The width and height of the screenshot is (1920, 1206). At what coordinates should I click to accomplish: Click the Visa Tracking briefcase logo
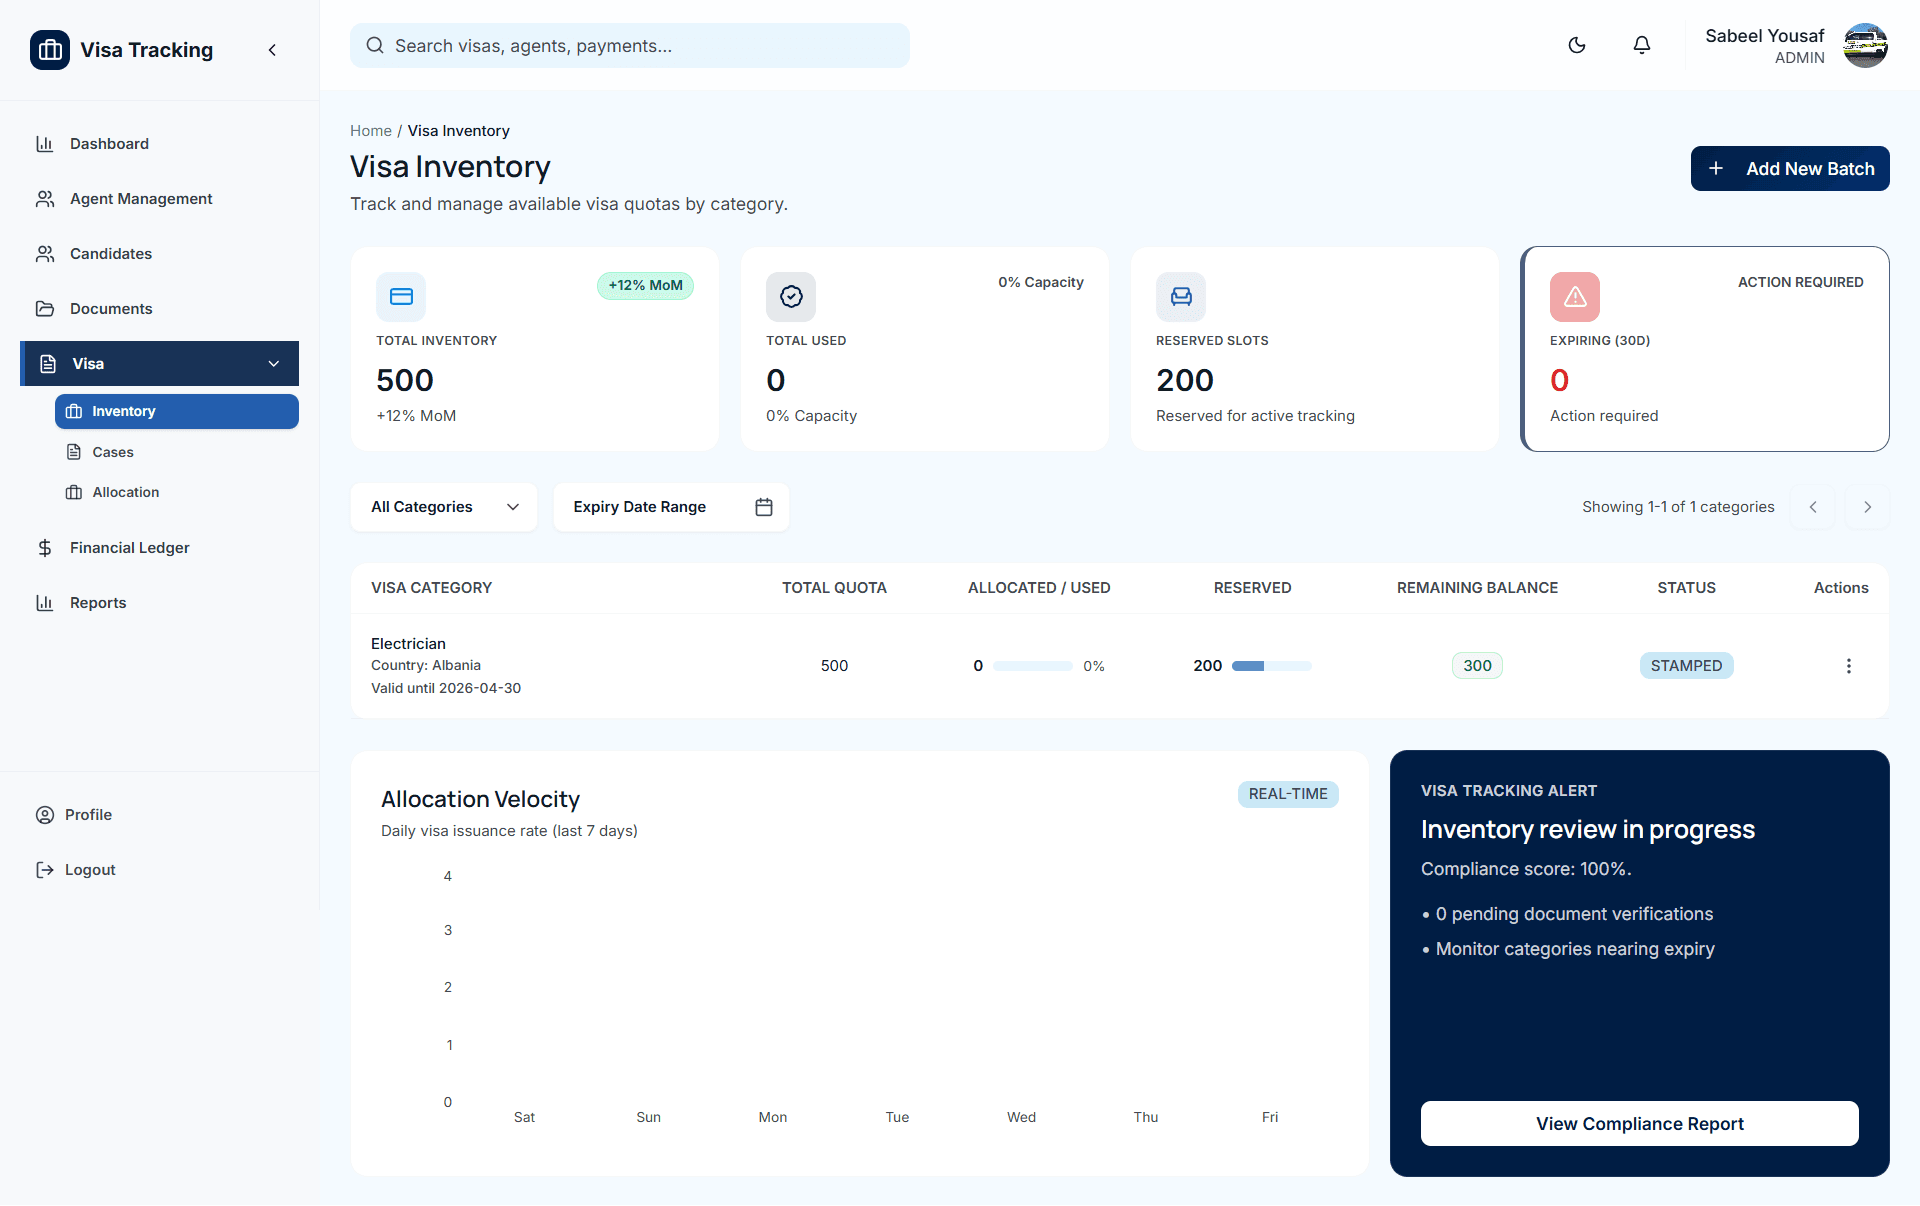tap(50, 50)
